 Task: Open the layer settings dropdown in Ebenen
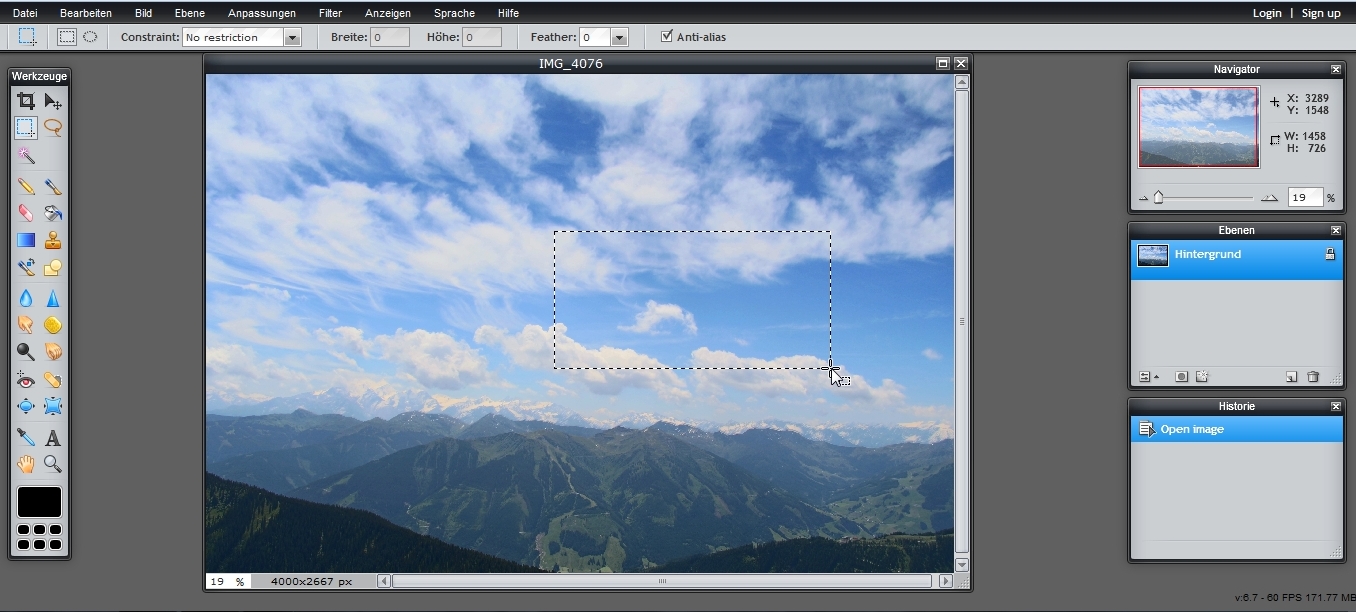[1148, 377]
